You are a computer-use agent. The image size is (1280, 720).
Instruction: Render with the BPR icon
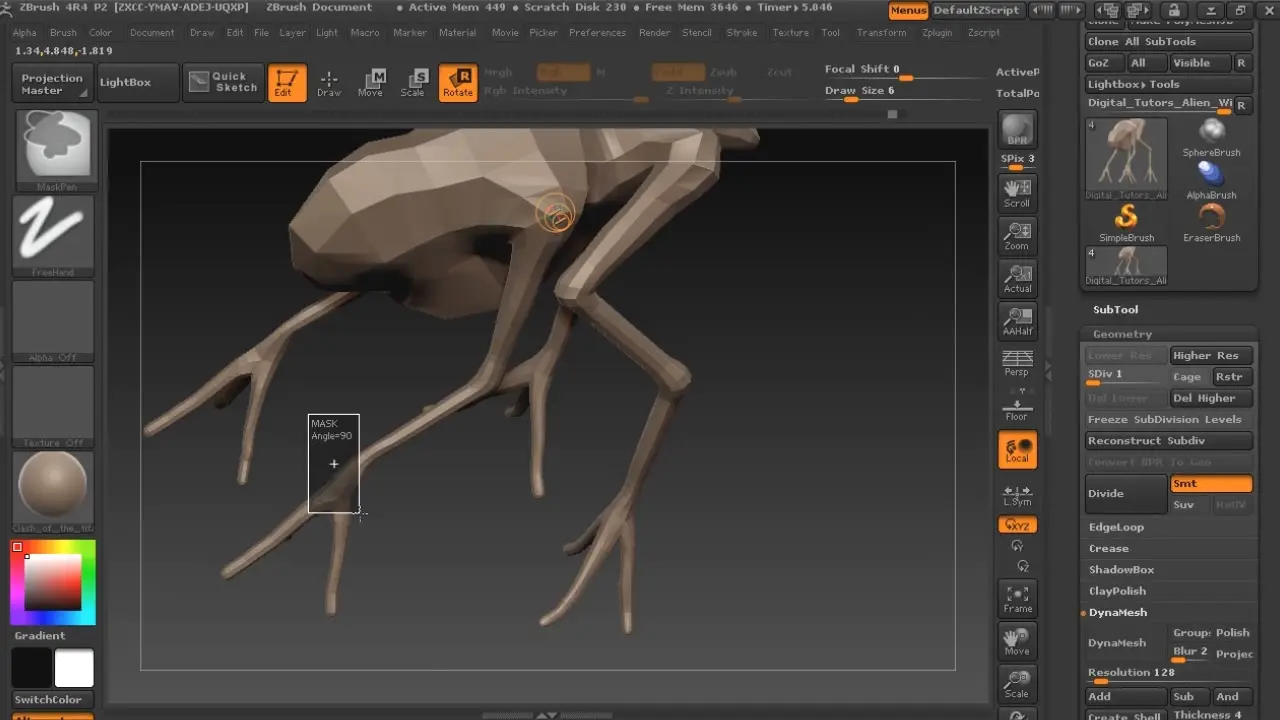click(x=1017, y=130)
